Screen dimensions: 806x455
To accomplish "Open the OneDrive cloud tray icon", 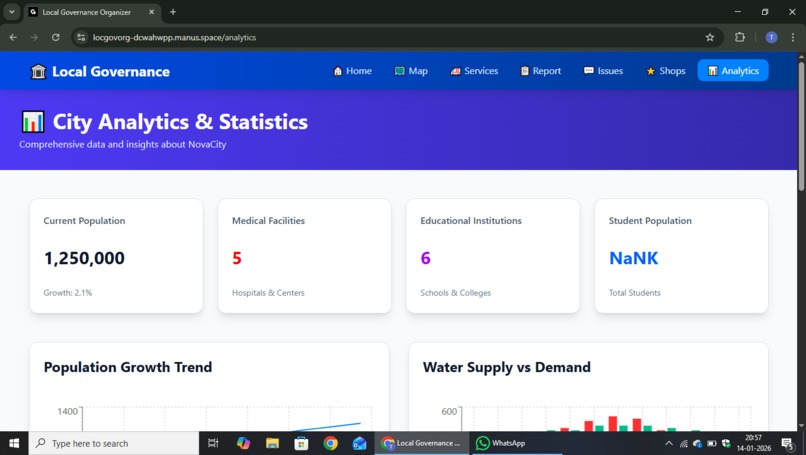I will (698, 443).
